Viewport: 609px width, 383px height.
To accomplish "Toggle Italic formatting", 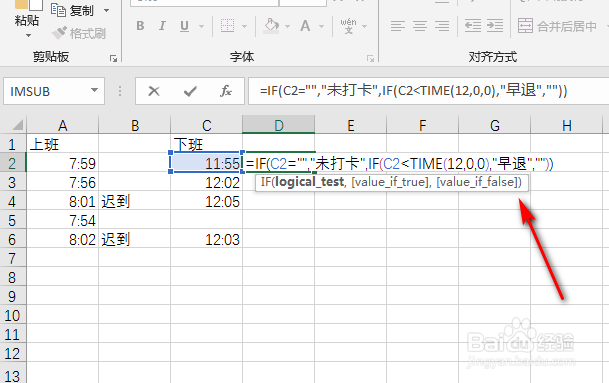I will pos(162,26).
